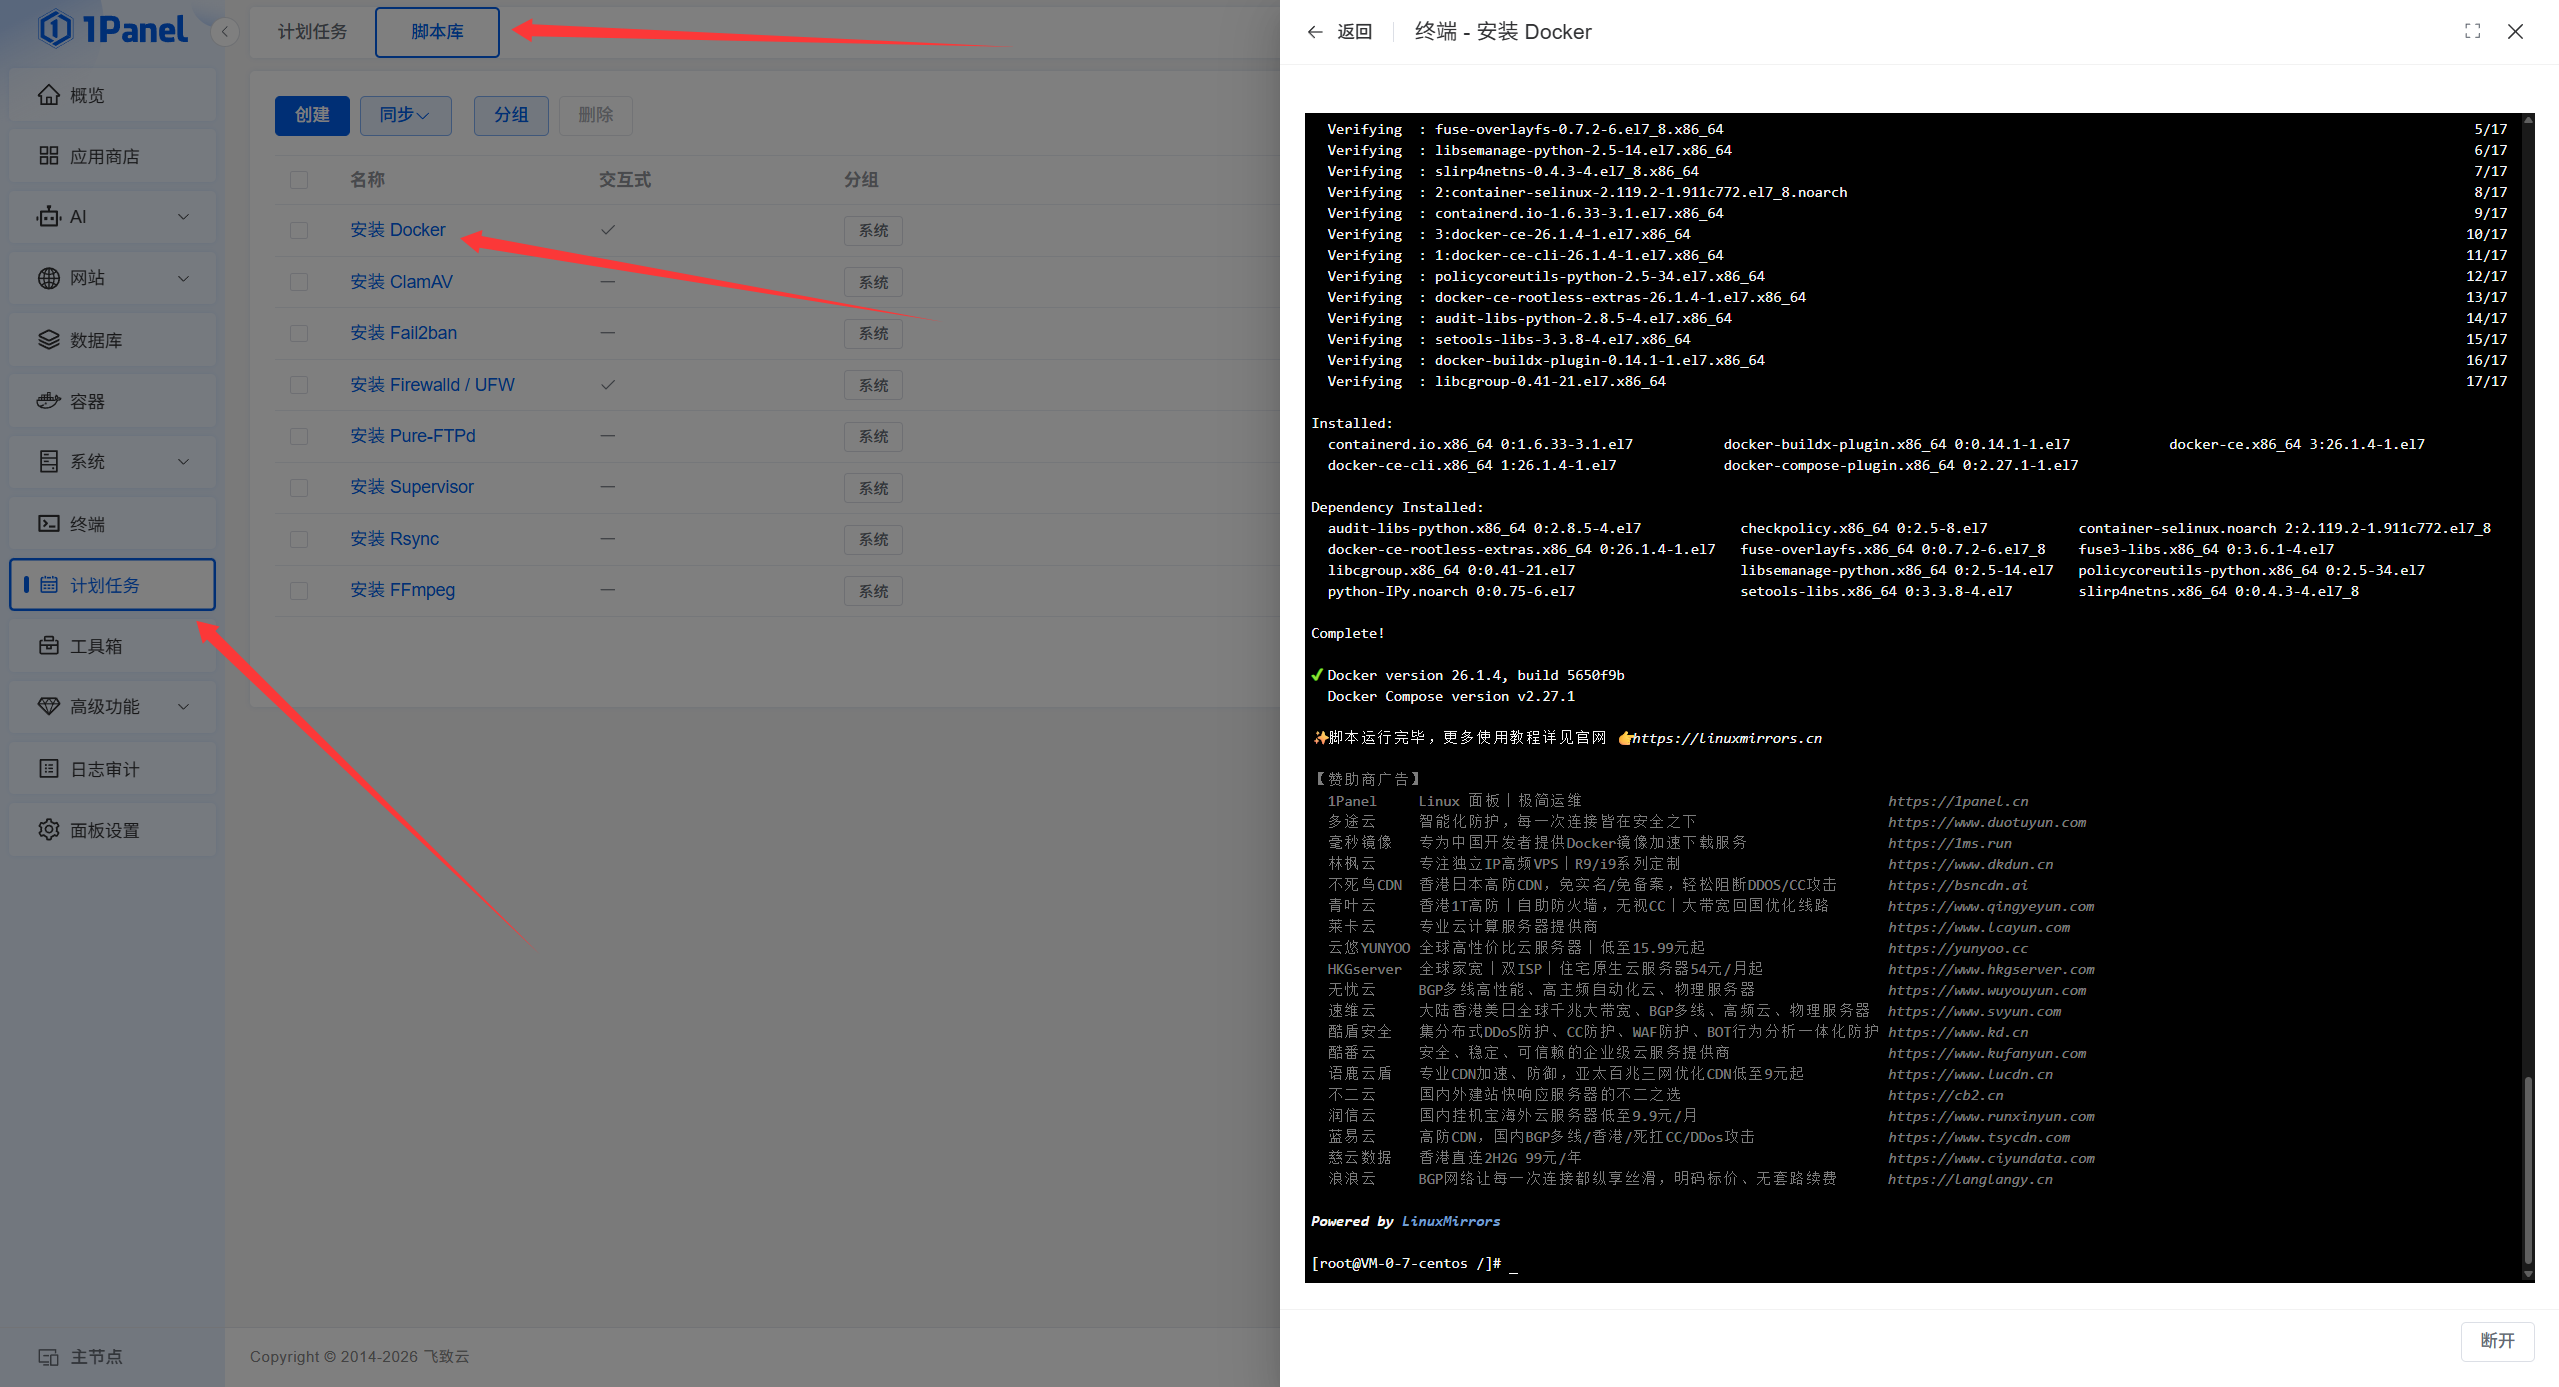2559x1387 pixels.
Task: Expand the 网站 sidebar submenu
Action: pyautogui.click(x=183, y=278)
